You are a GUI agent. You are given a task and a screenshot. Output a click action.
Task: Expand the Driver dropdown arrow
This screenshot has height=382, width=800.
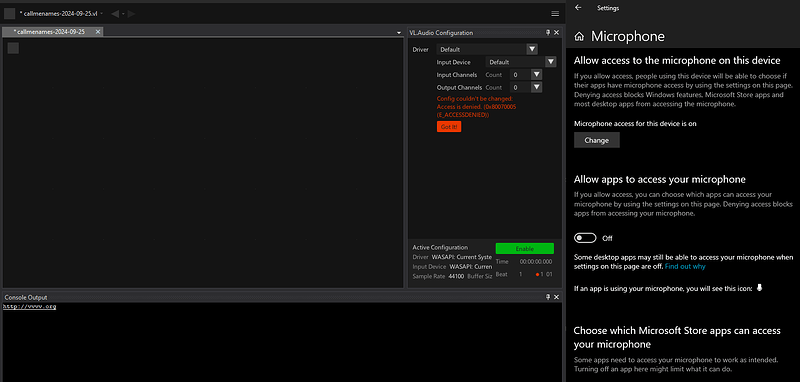coord(532,49)
